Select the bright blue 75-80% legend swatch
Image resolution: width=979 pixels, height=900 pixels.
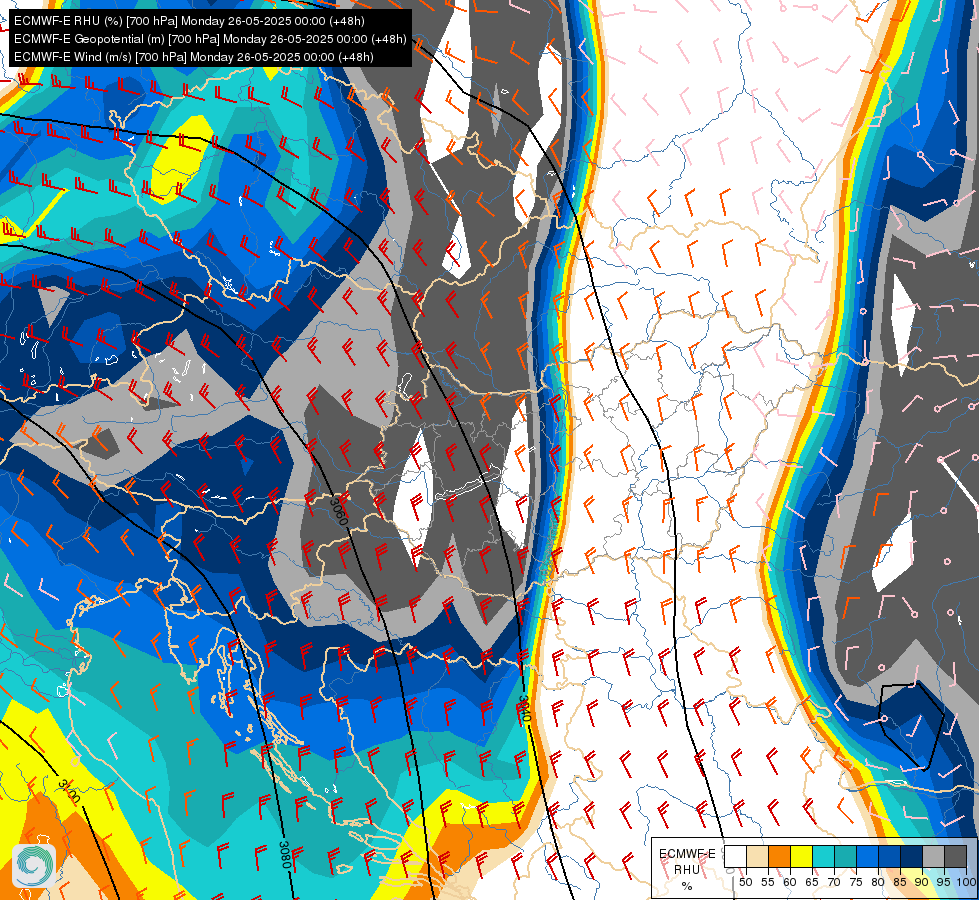tap(868, 856)
